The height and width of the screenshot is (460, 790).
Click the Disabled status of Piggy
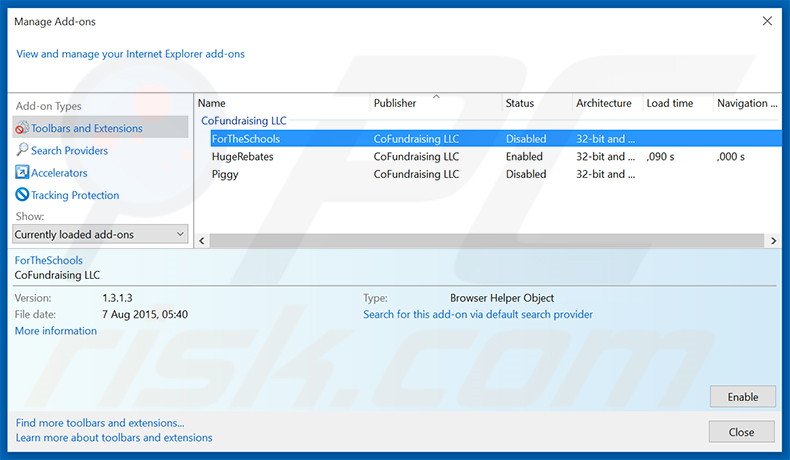tap(526, 174)
